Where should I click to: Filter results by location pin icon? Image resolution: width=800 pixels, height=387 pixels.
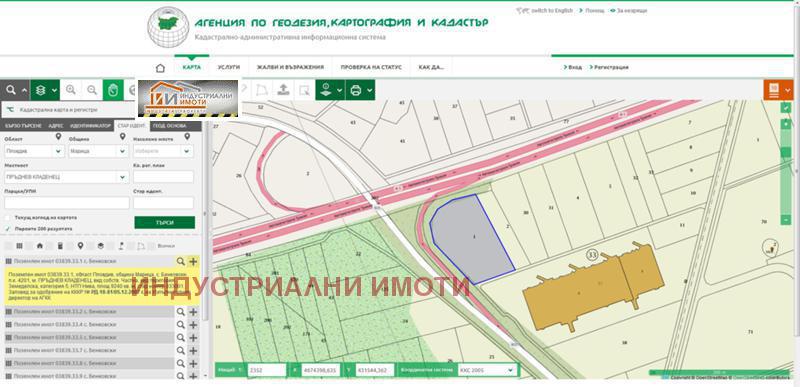[80, 246]
